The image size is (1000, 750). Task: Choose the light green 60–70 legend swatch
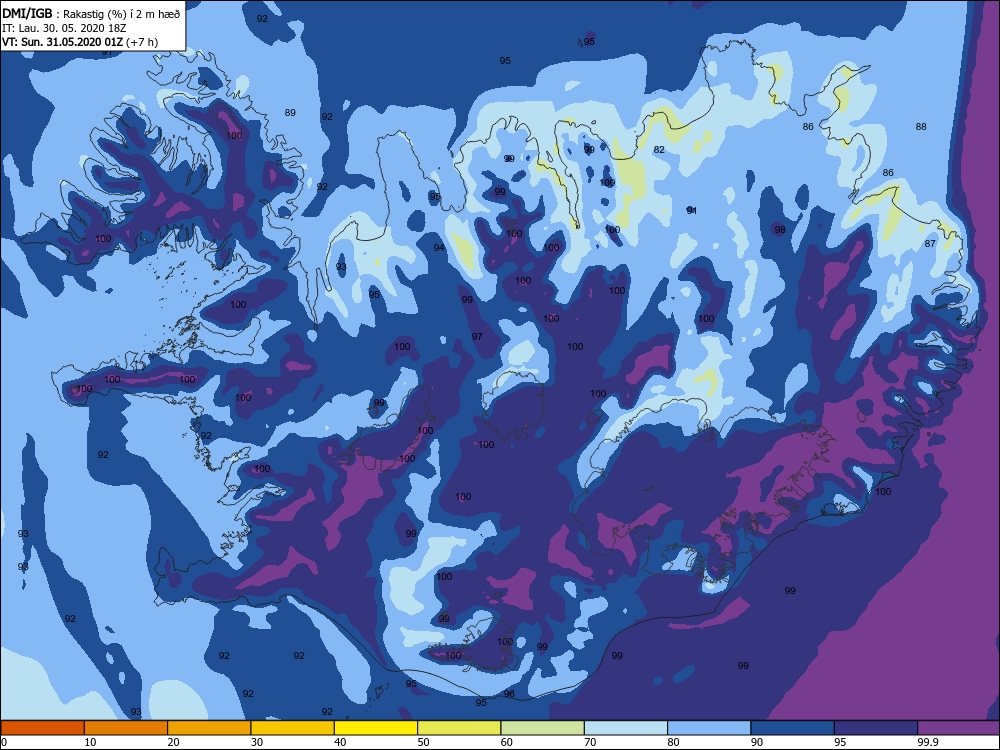click(543, 728)
